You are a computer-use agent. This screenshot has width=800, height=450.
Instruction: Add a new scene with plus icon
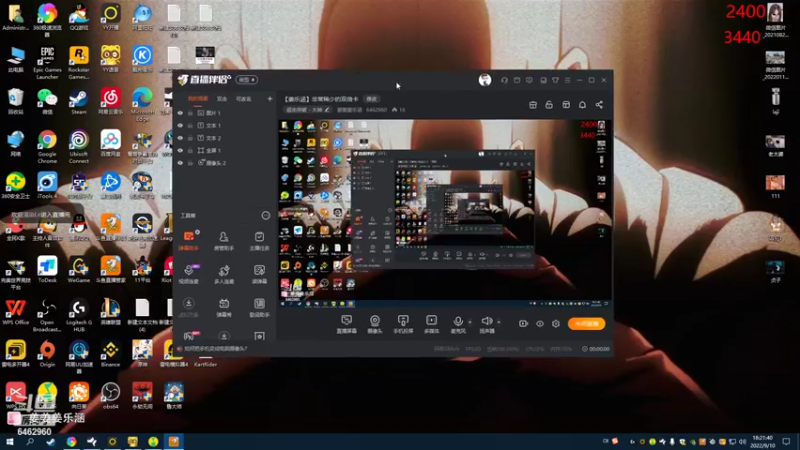coord(270,99)
